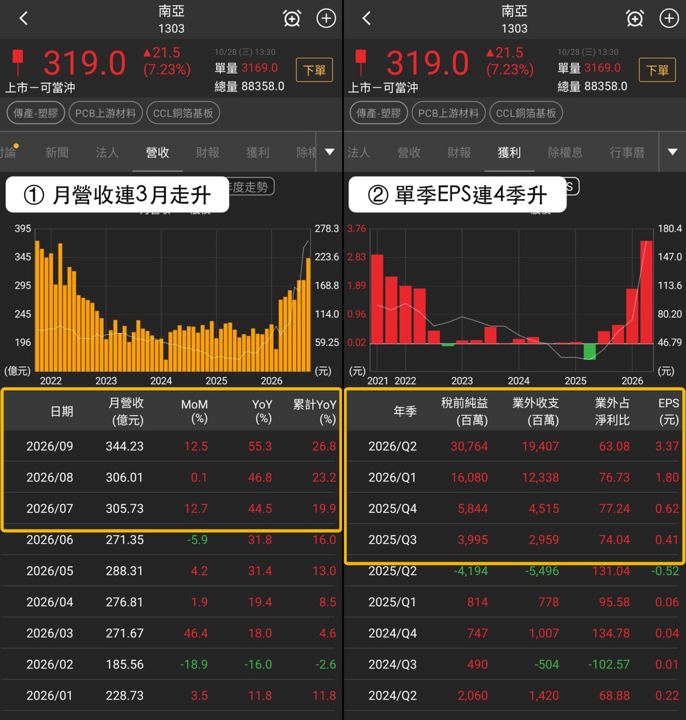Screen dimensions: 686x720
Task: Tap 稅前純益 column header
Action: 464,411
